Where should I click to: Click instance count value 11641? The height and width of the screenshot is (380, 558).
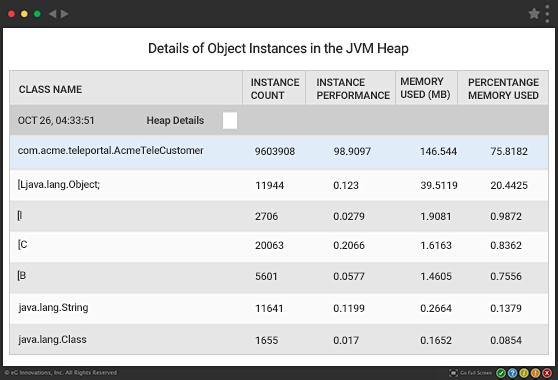coord(269,308)
